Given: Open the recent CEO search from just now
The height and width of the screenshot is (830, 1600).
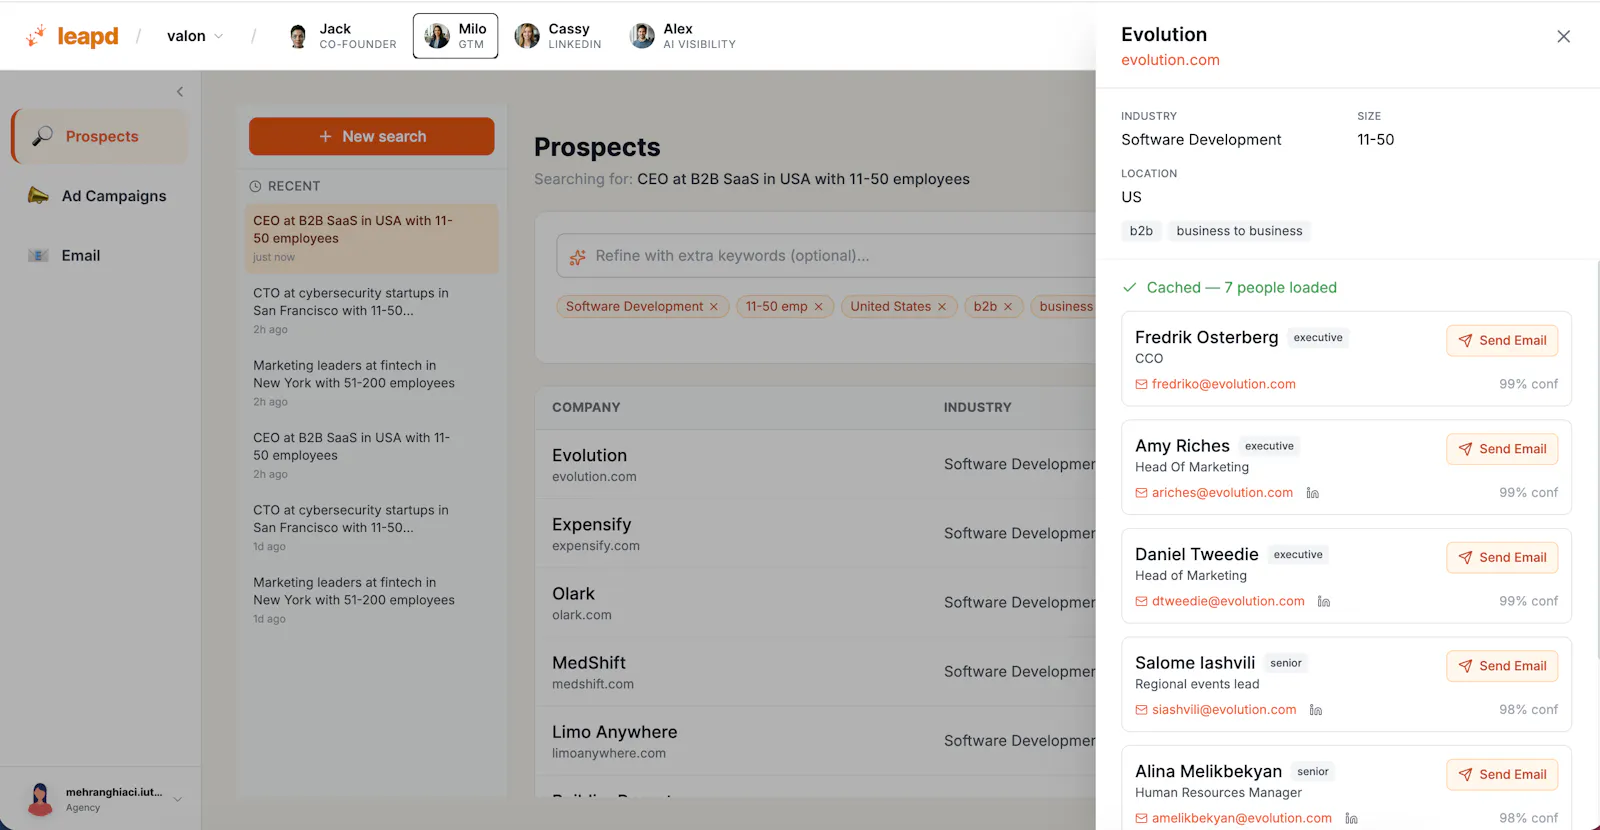Looking at the screenshot, I should [x=371, y=239].
